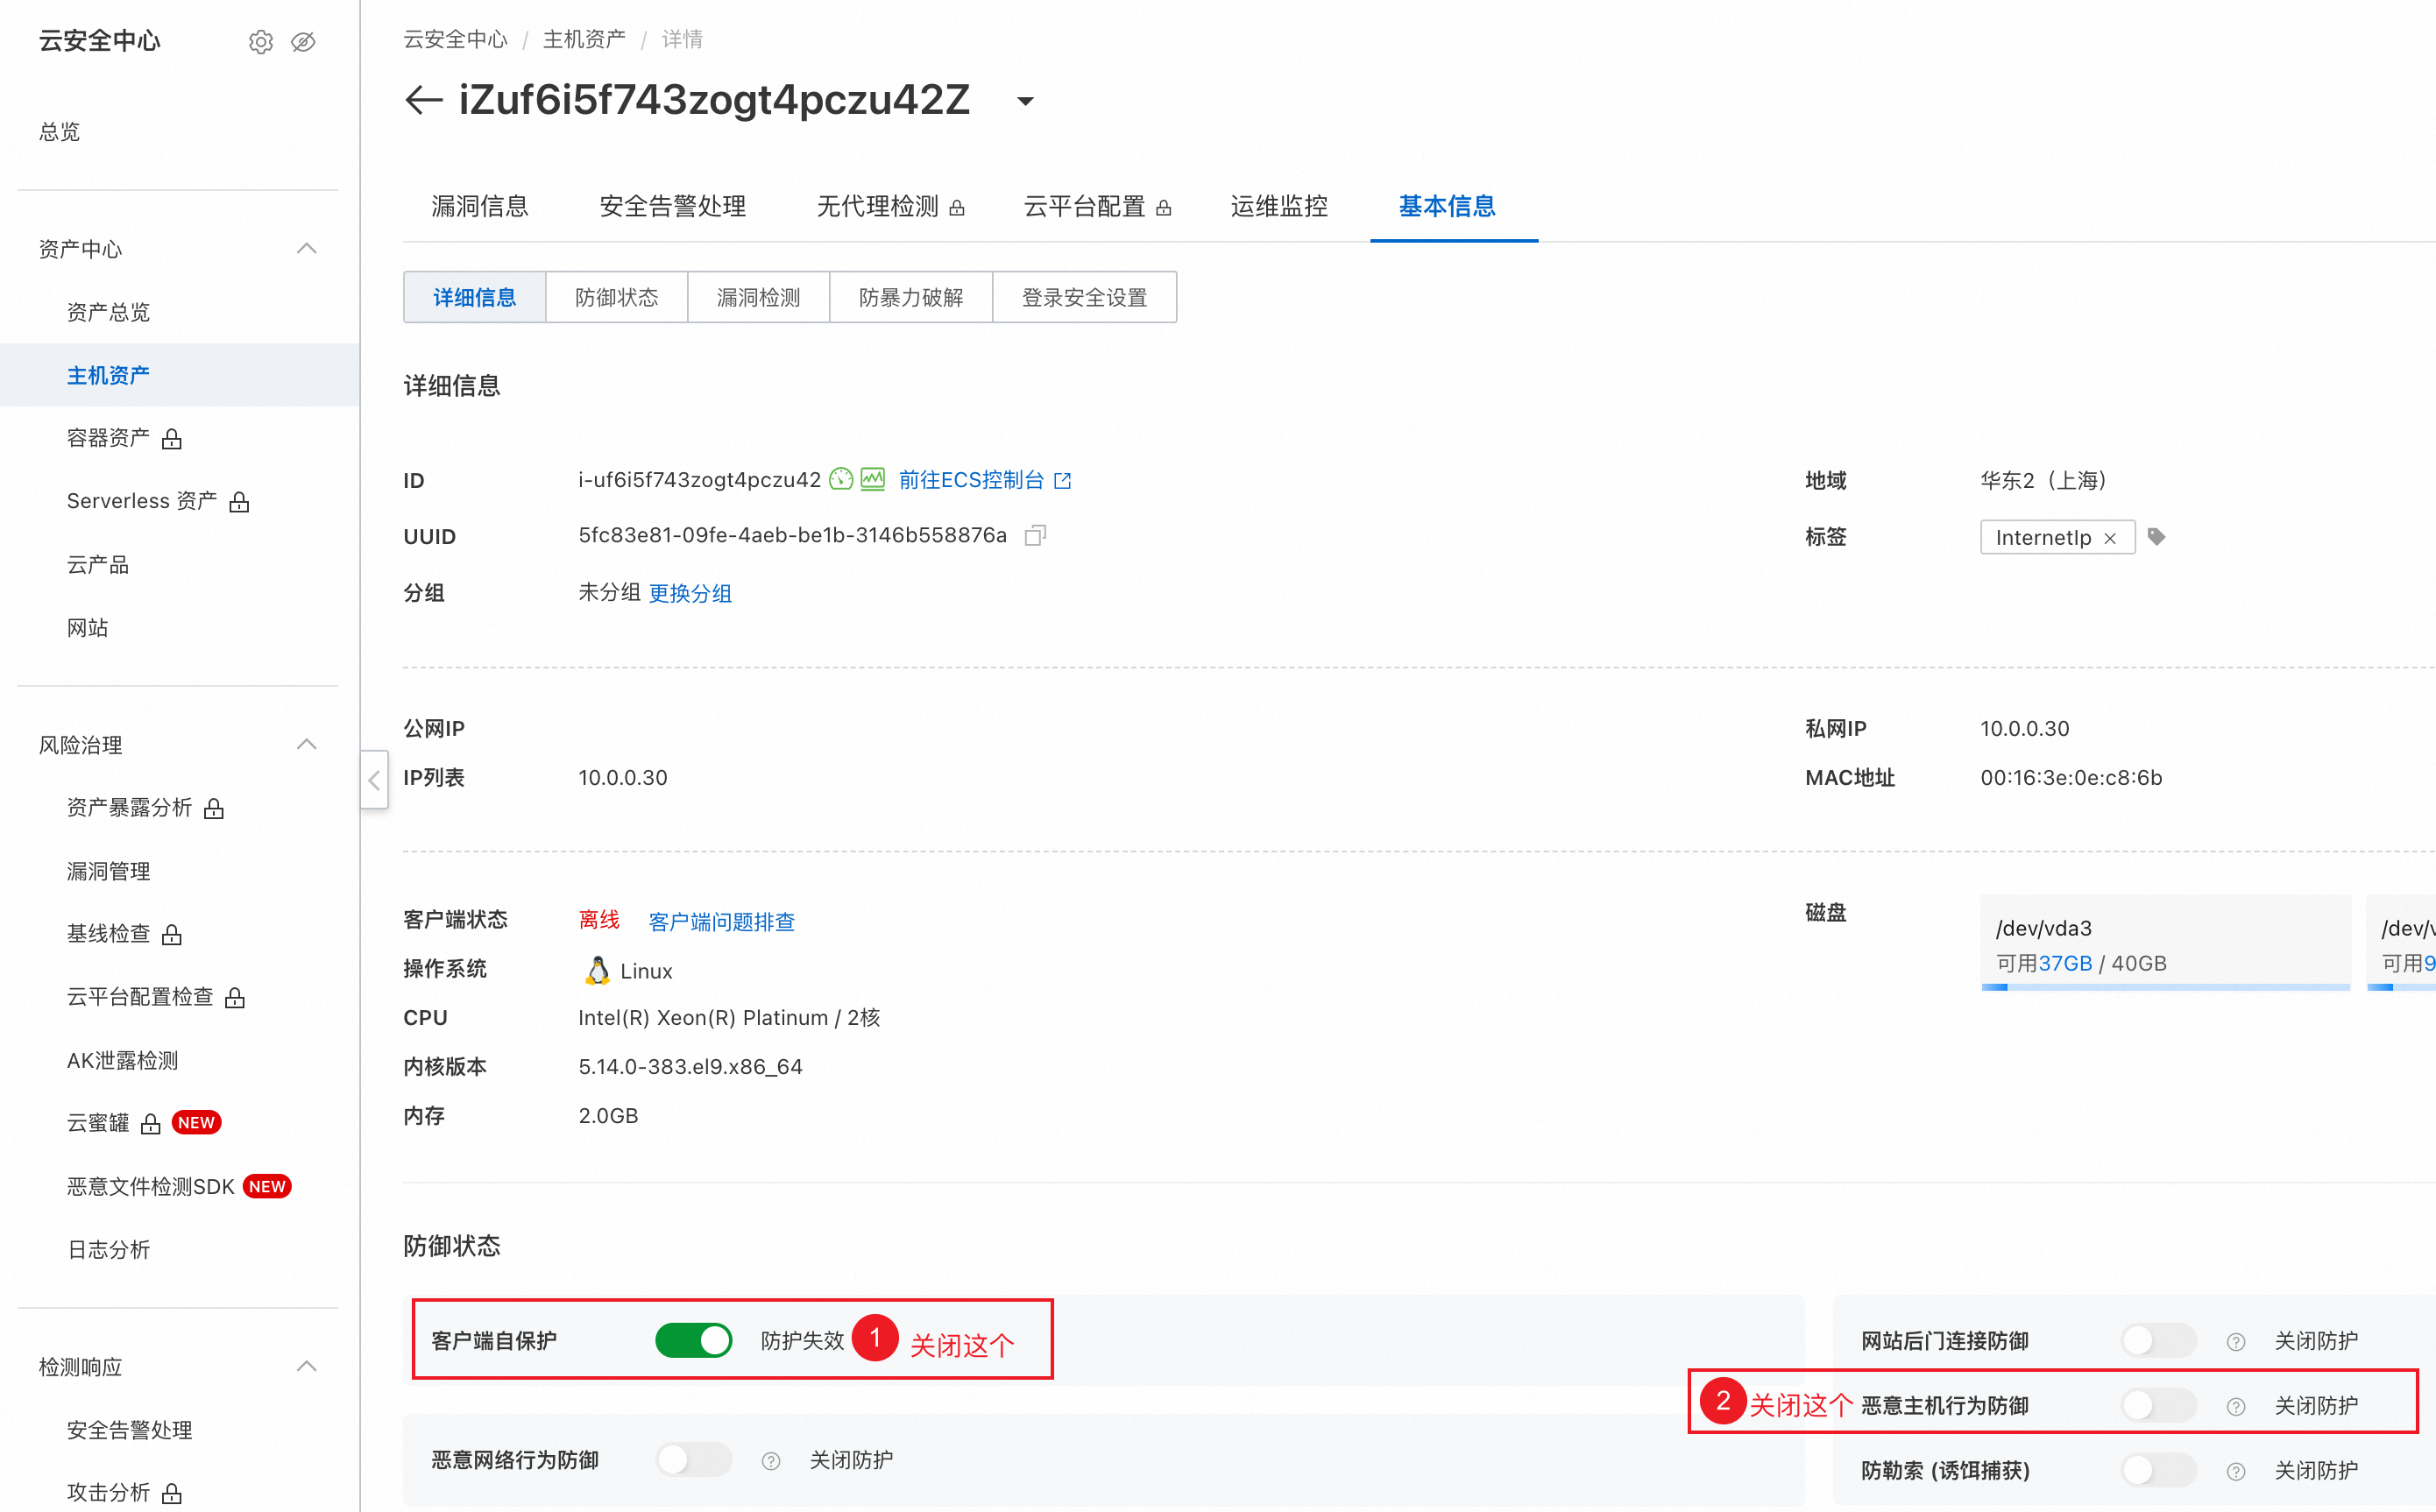Click the green monitoring chart icon beside the ID
This screenshot has height=1512, width=2436.
click(872, 480)
